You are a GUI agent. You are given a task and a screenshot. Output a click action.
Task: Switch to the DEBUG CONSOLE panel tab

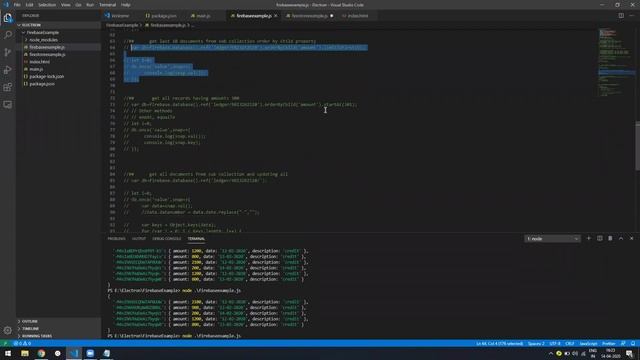coord(167,239)
